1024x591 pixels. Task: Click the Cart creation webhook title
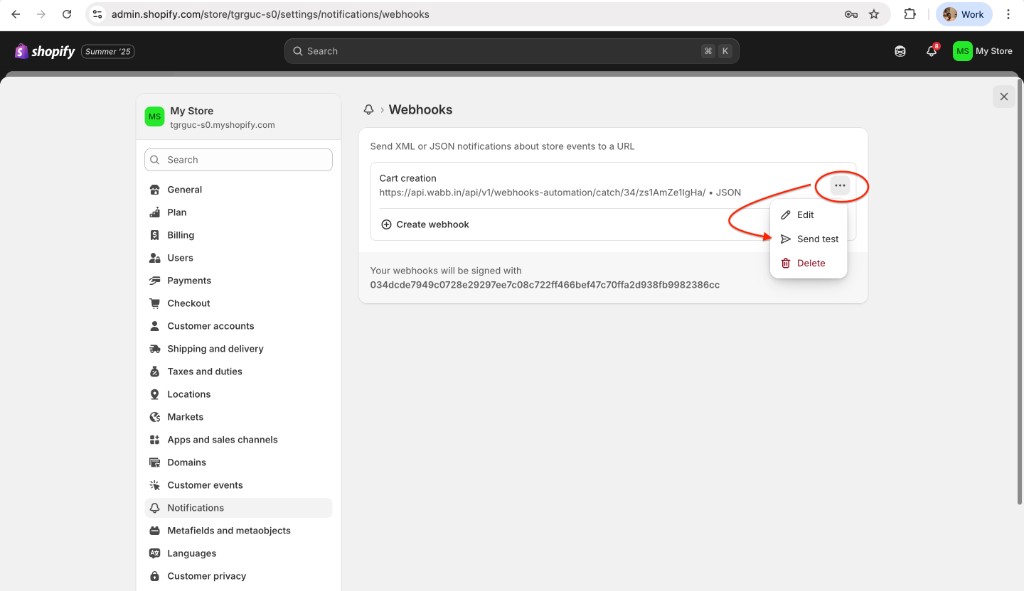[408, 178]
